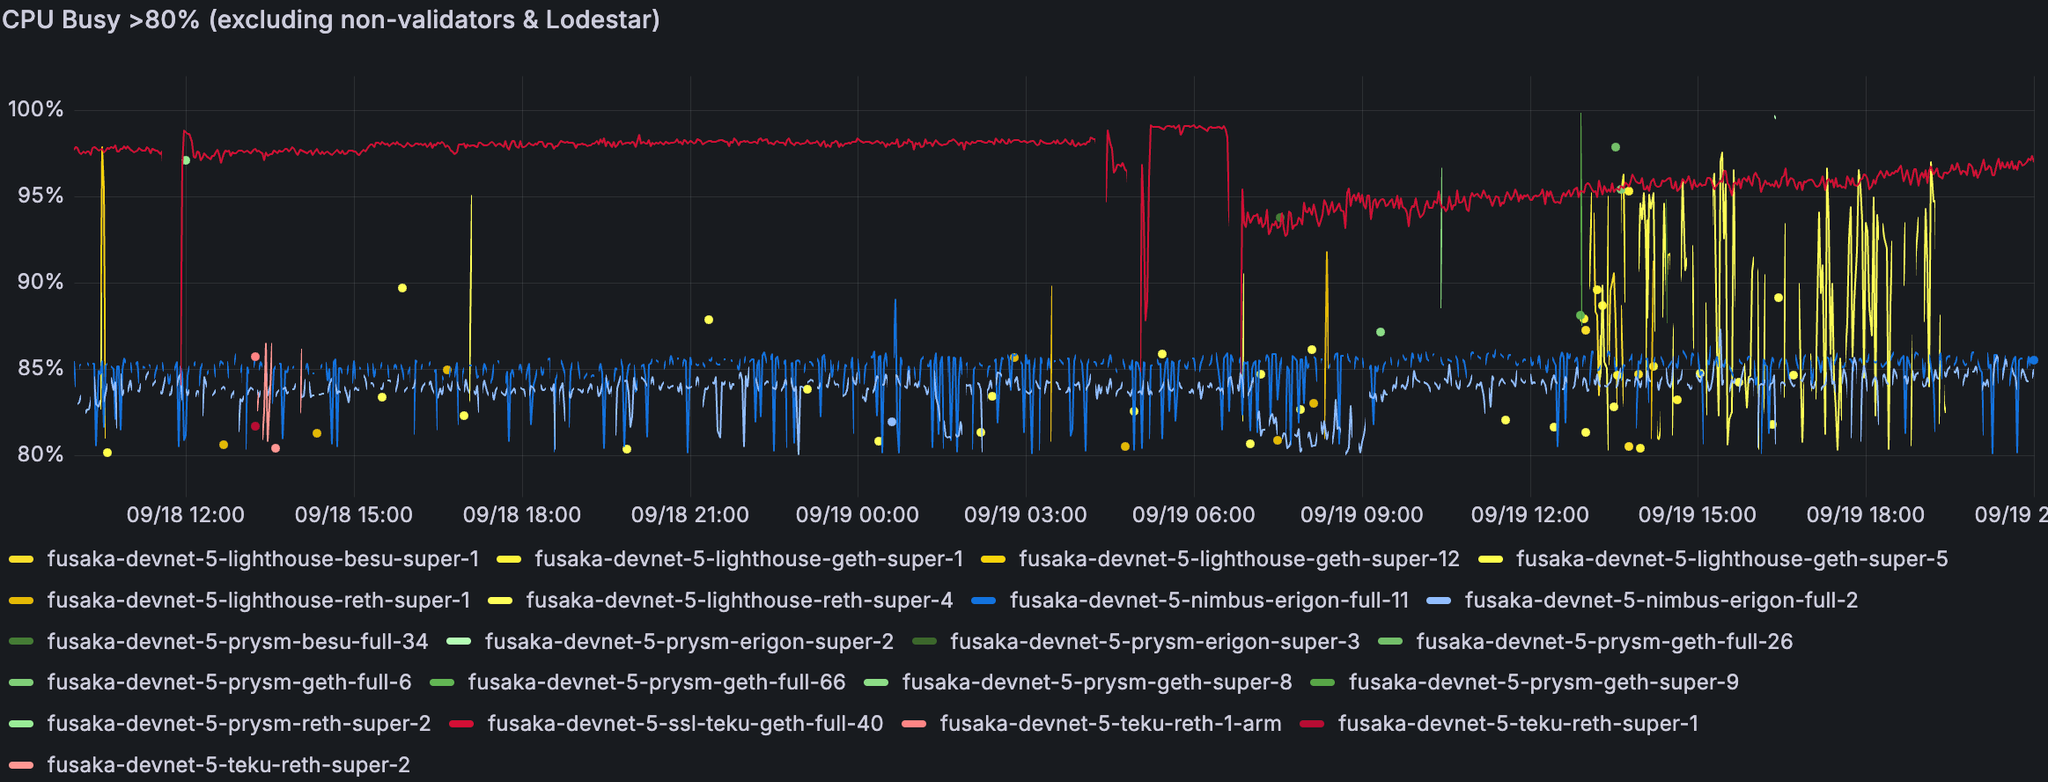Click color swatch for ssl-teku-geth-full-40
Viewport: 2048px width, 782px height.
point(462,724)
